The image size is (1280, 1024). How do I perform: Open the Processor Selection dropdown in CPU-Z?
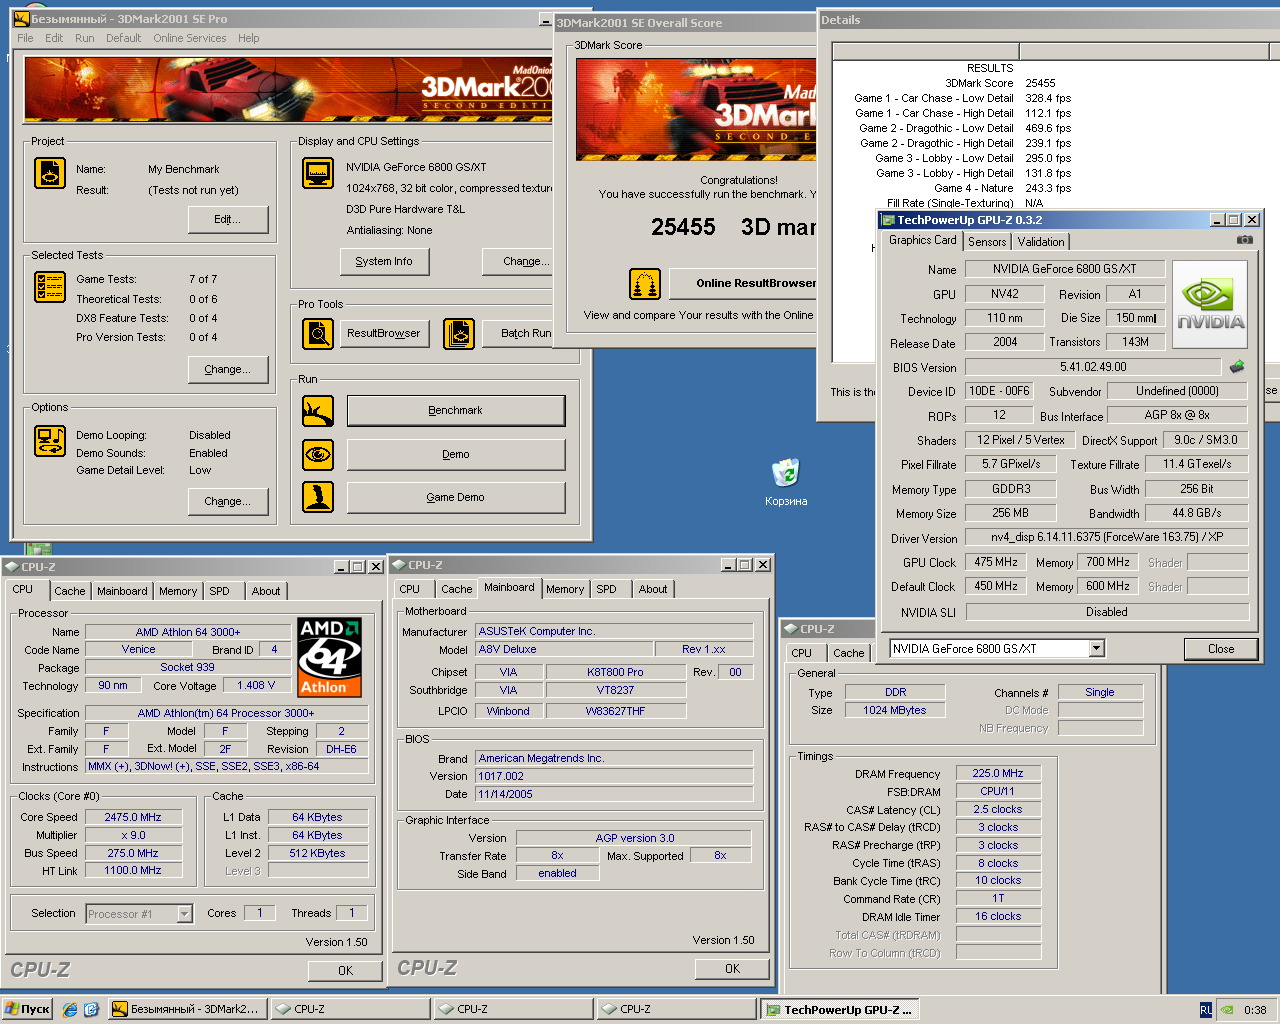click(x=184, y=914)
